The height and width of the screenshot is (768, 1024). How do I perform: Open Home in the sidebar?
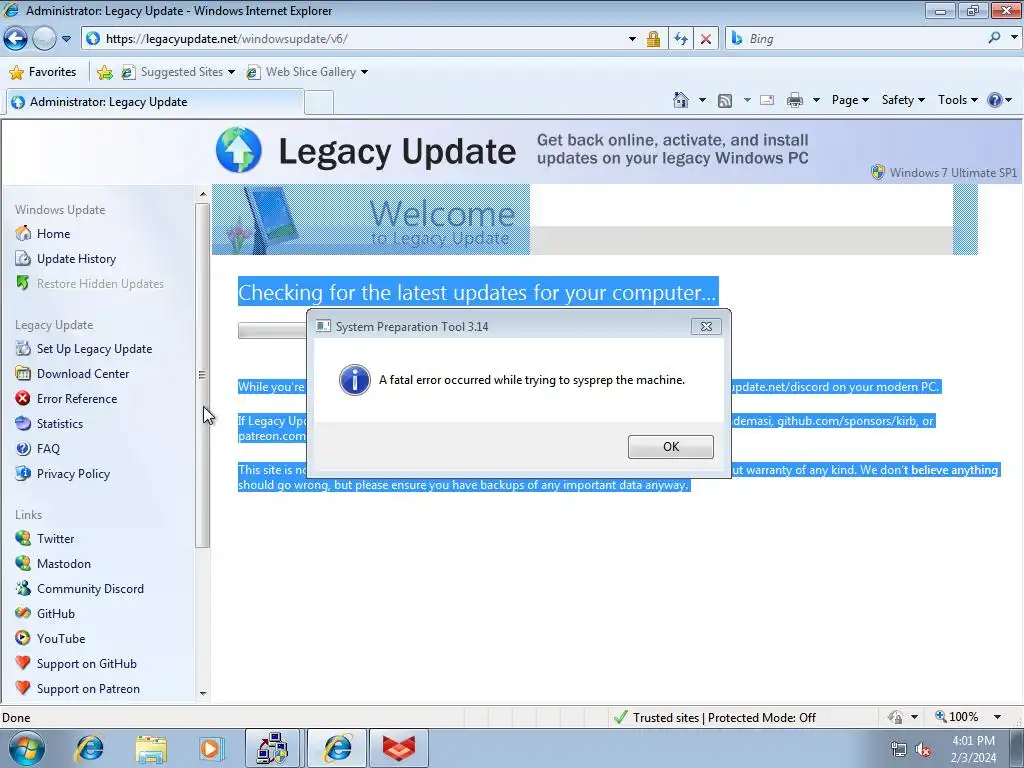[53, 234]
